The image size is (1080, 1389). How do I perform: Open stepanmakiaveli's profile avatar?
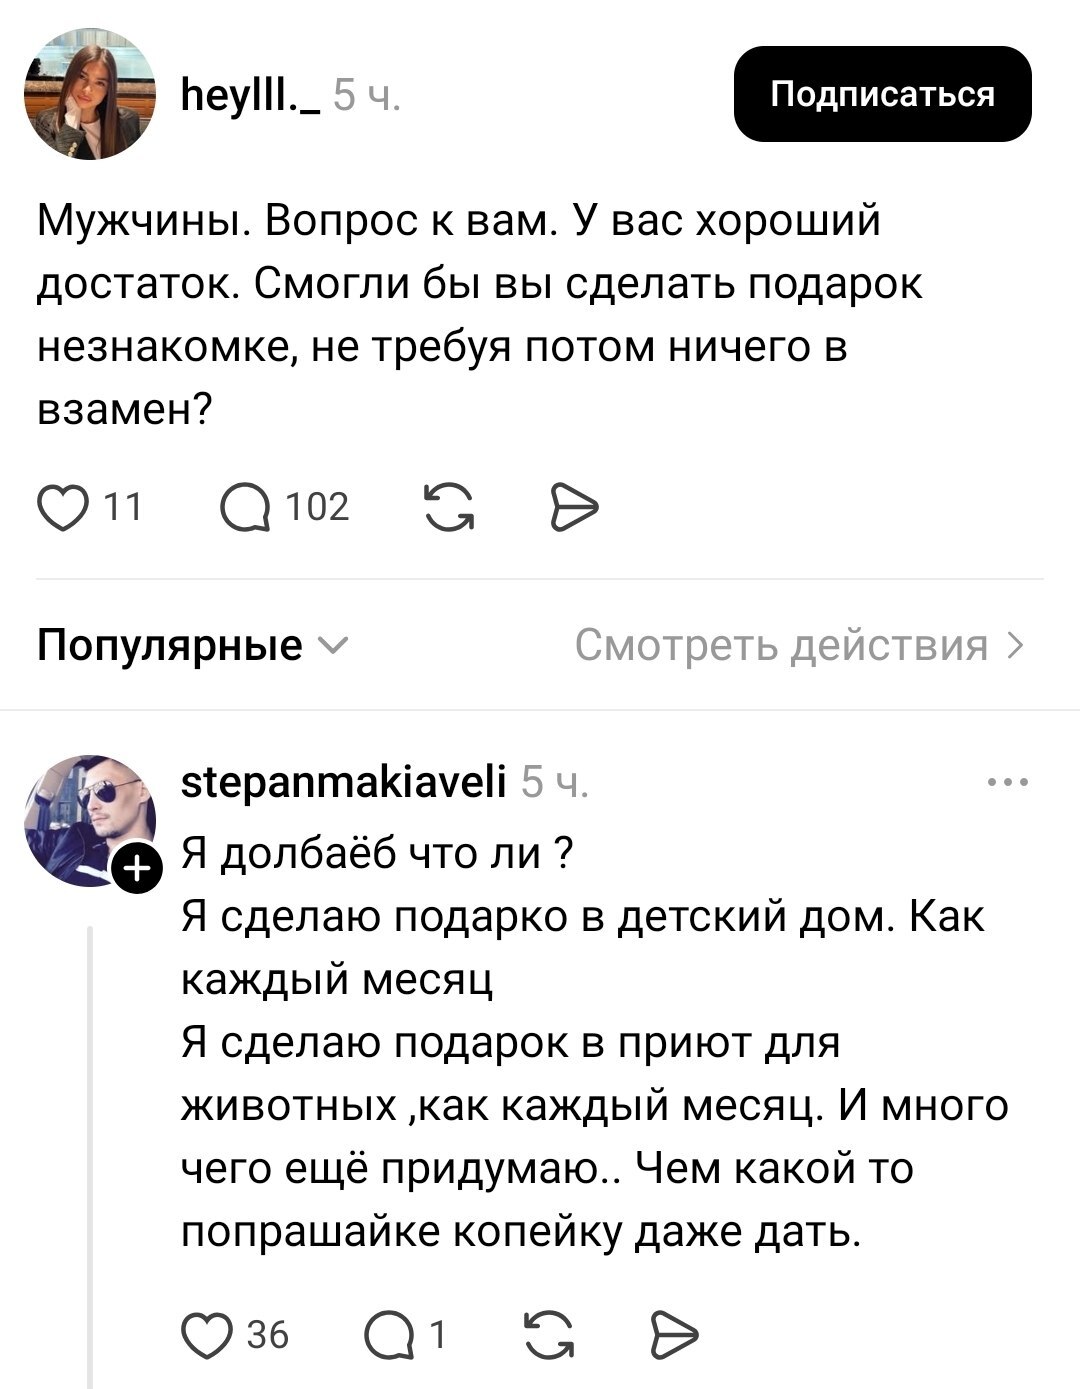(x=88, y=818)
